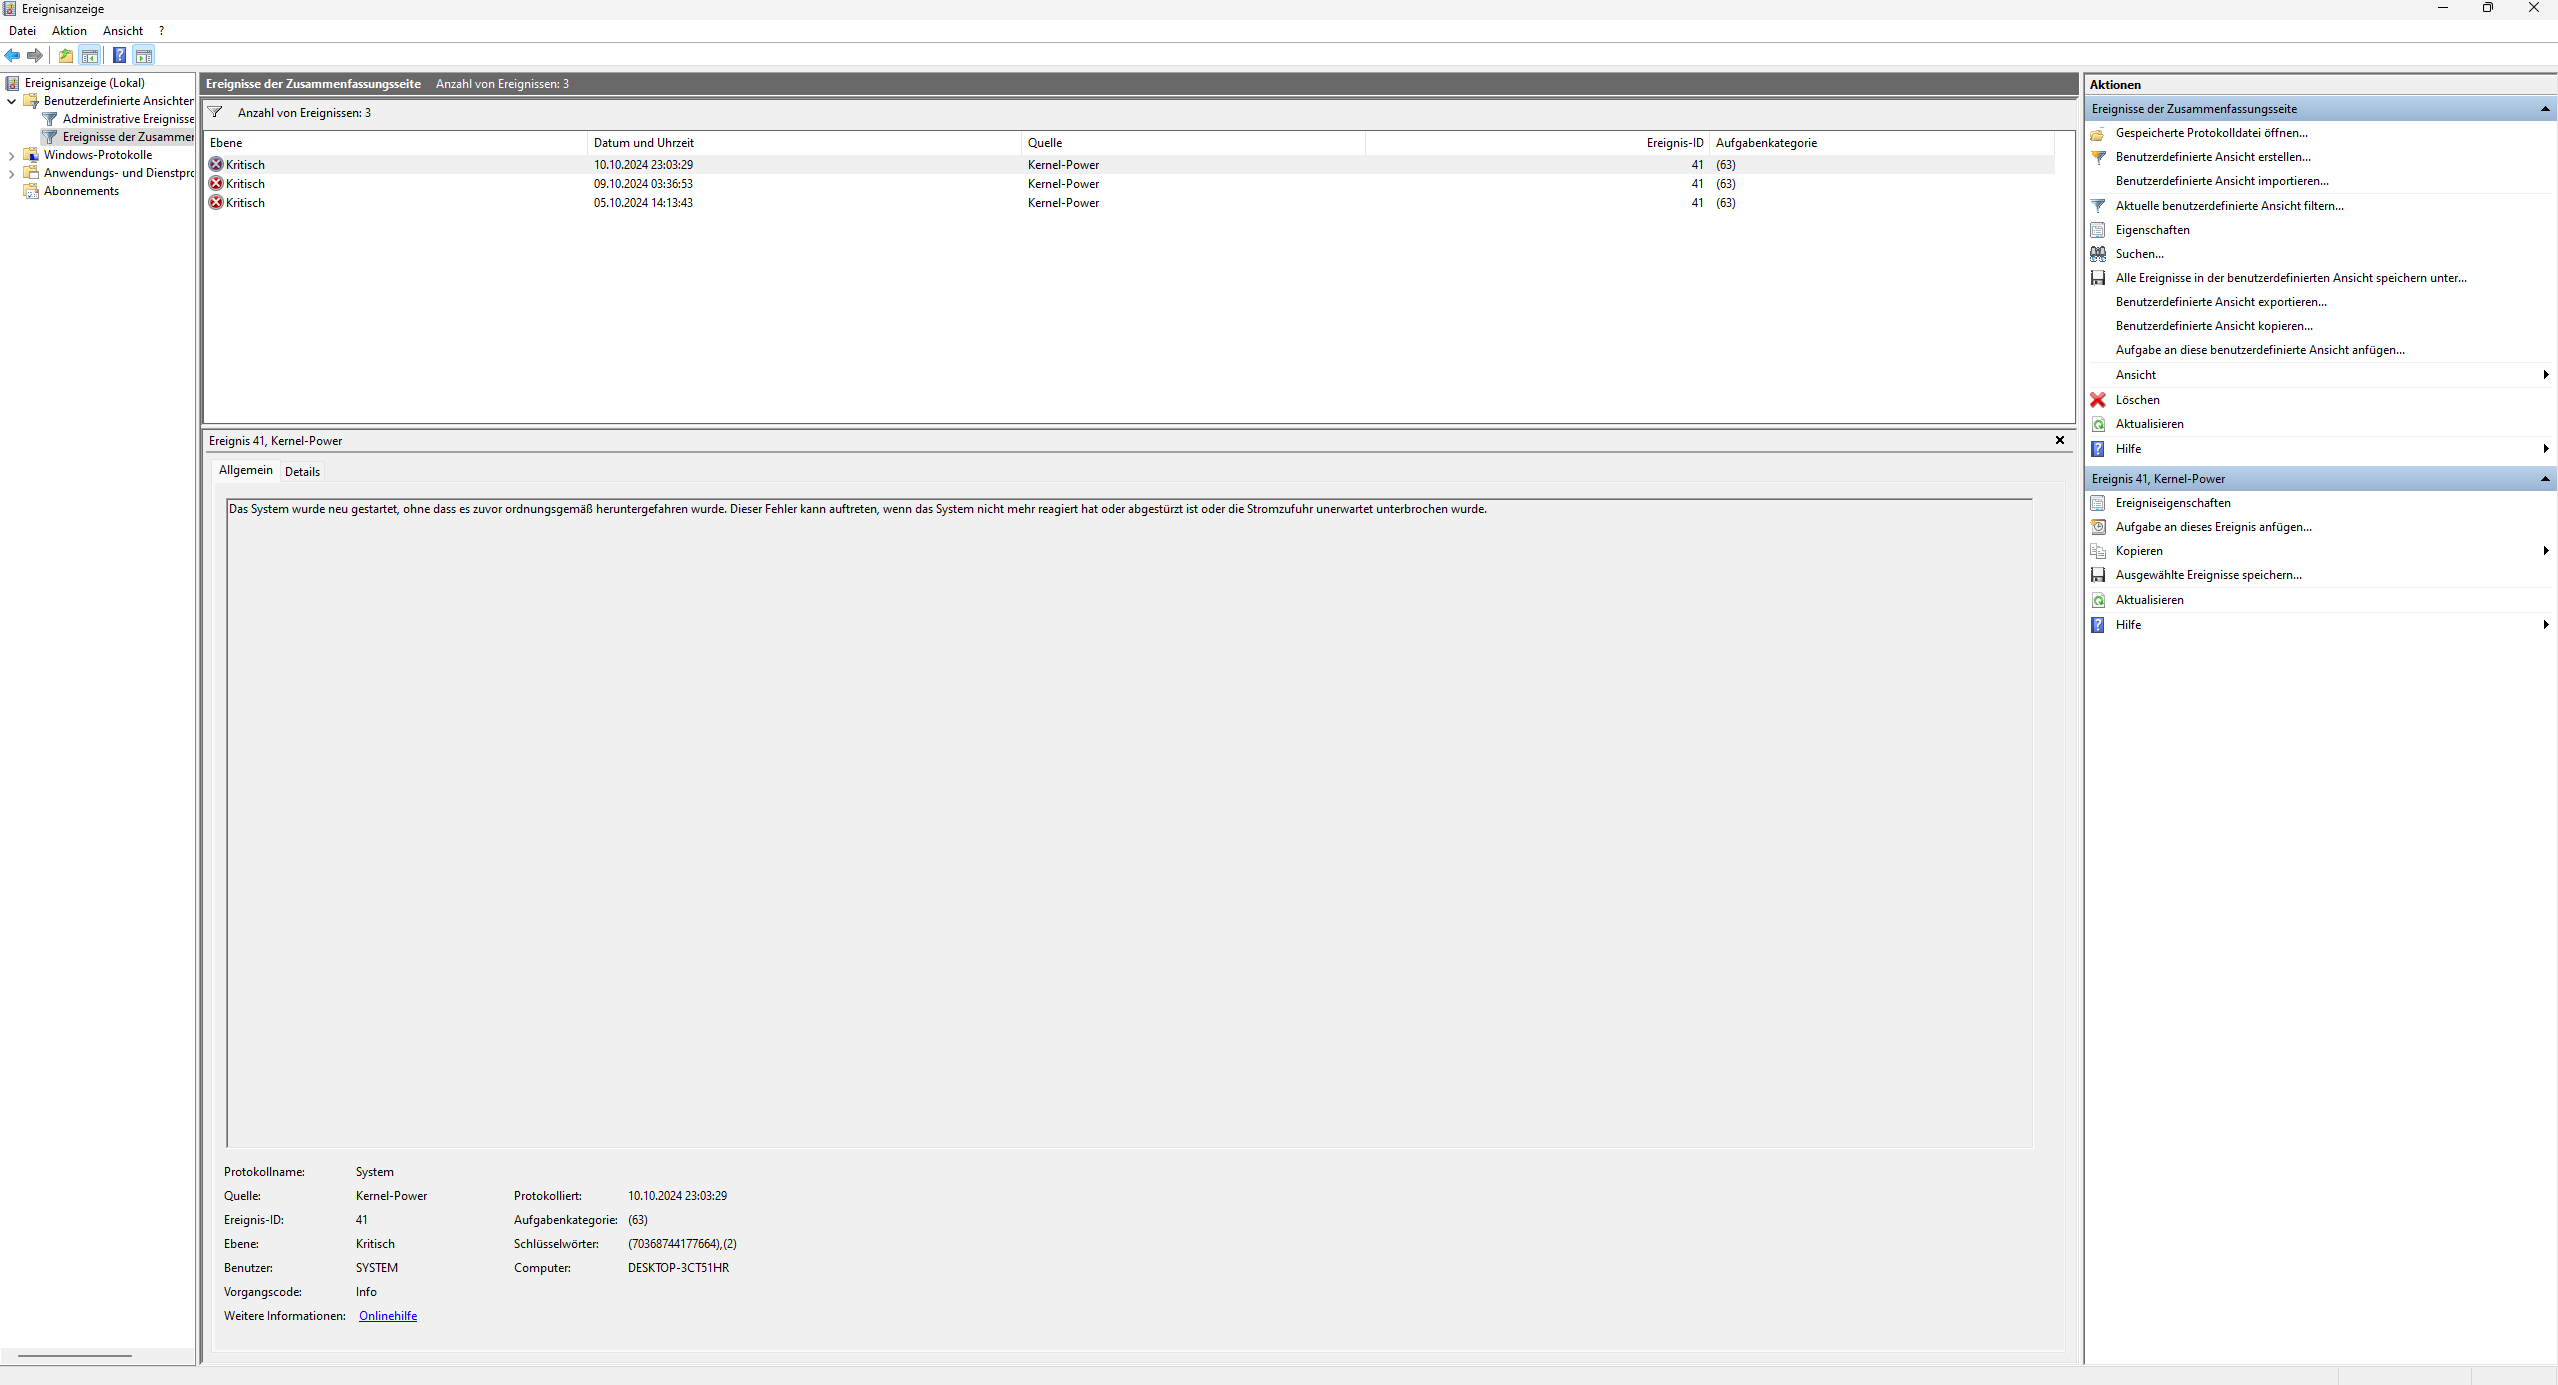2558x1385 pixels.
Task: Toggle the show/hide console tree toolbar icon
Action: 90,56
